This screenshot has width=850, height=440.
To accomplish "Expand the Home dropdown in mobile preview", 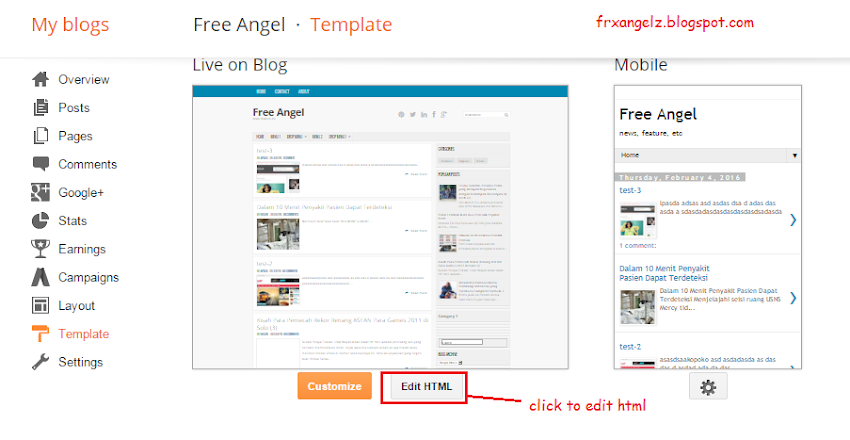I will 794,156.
